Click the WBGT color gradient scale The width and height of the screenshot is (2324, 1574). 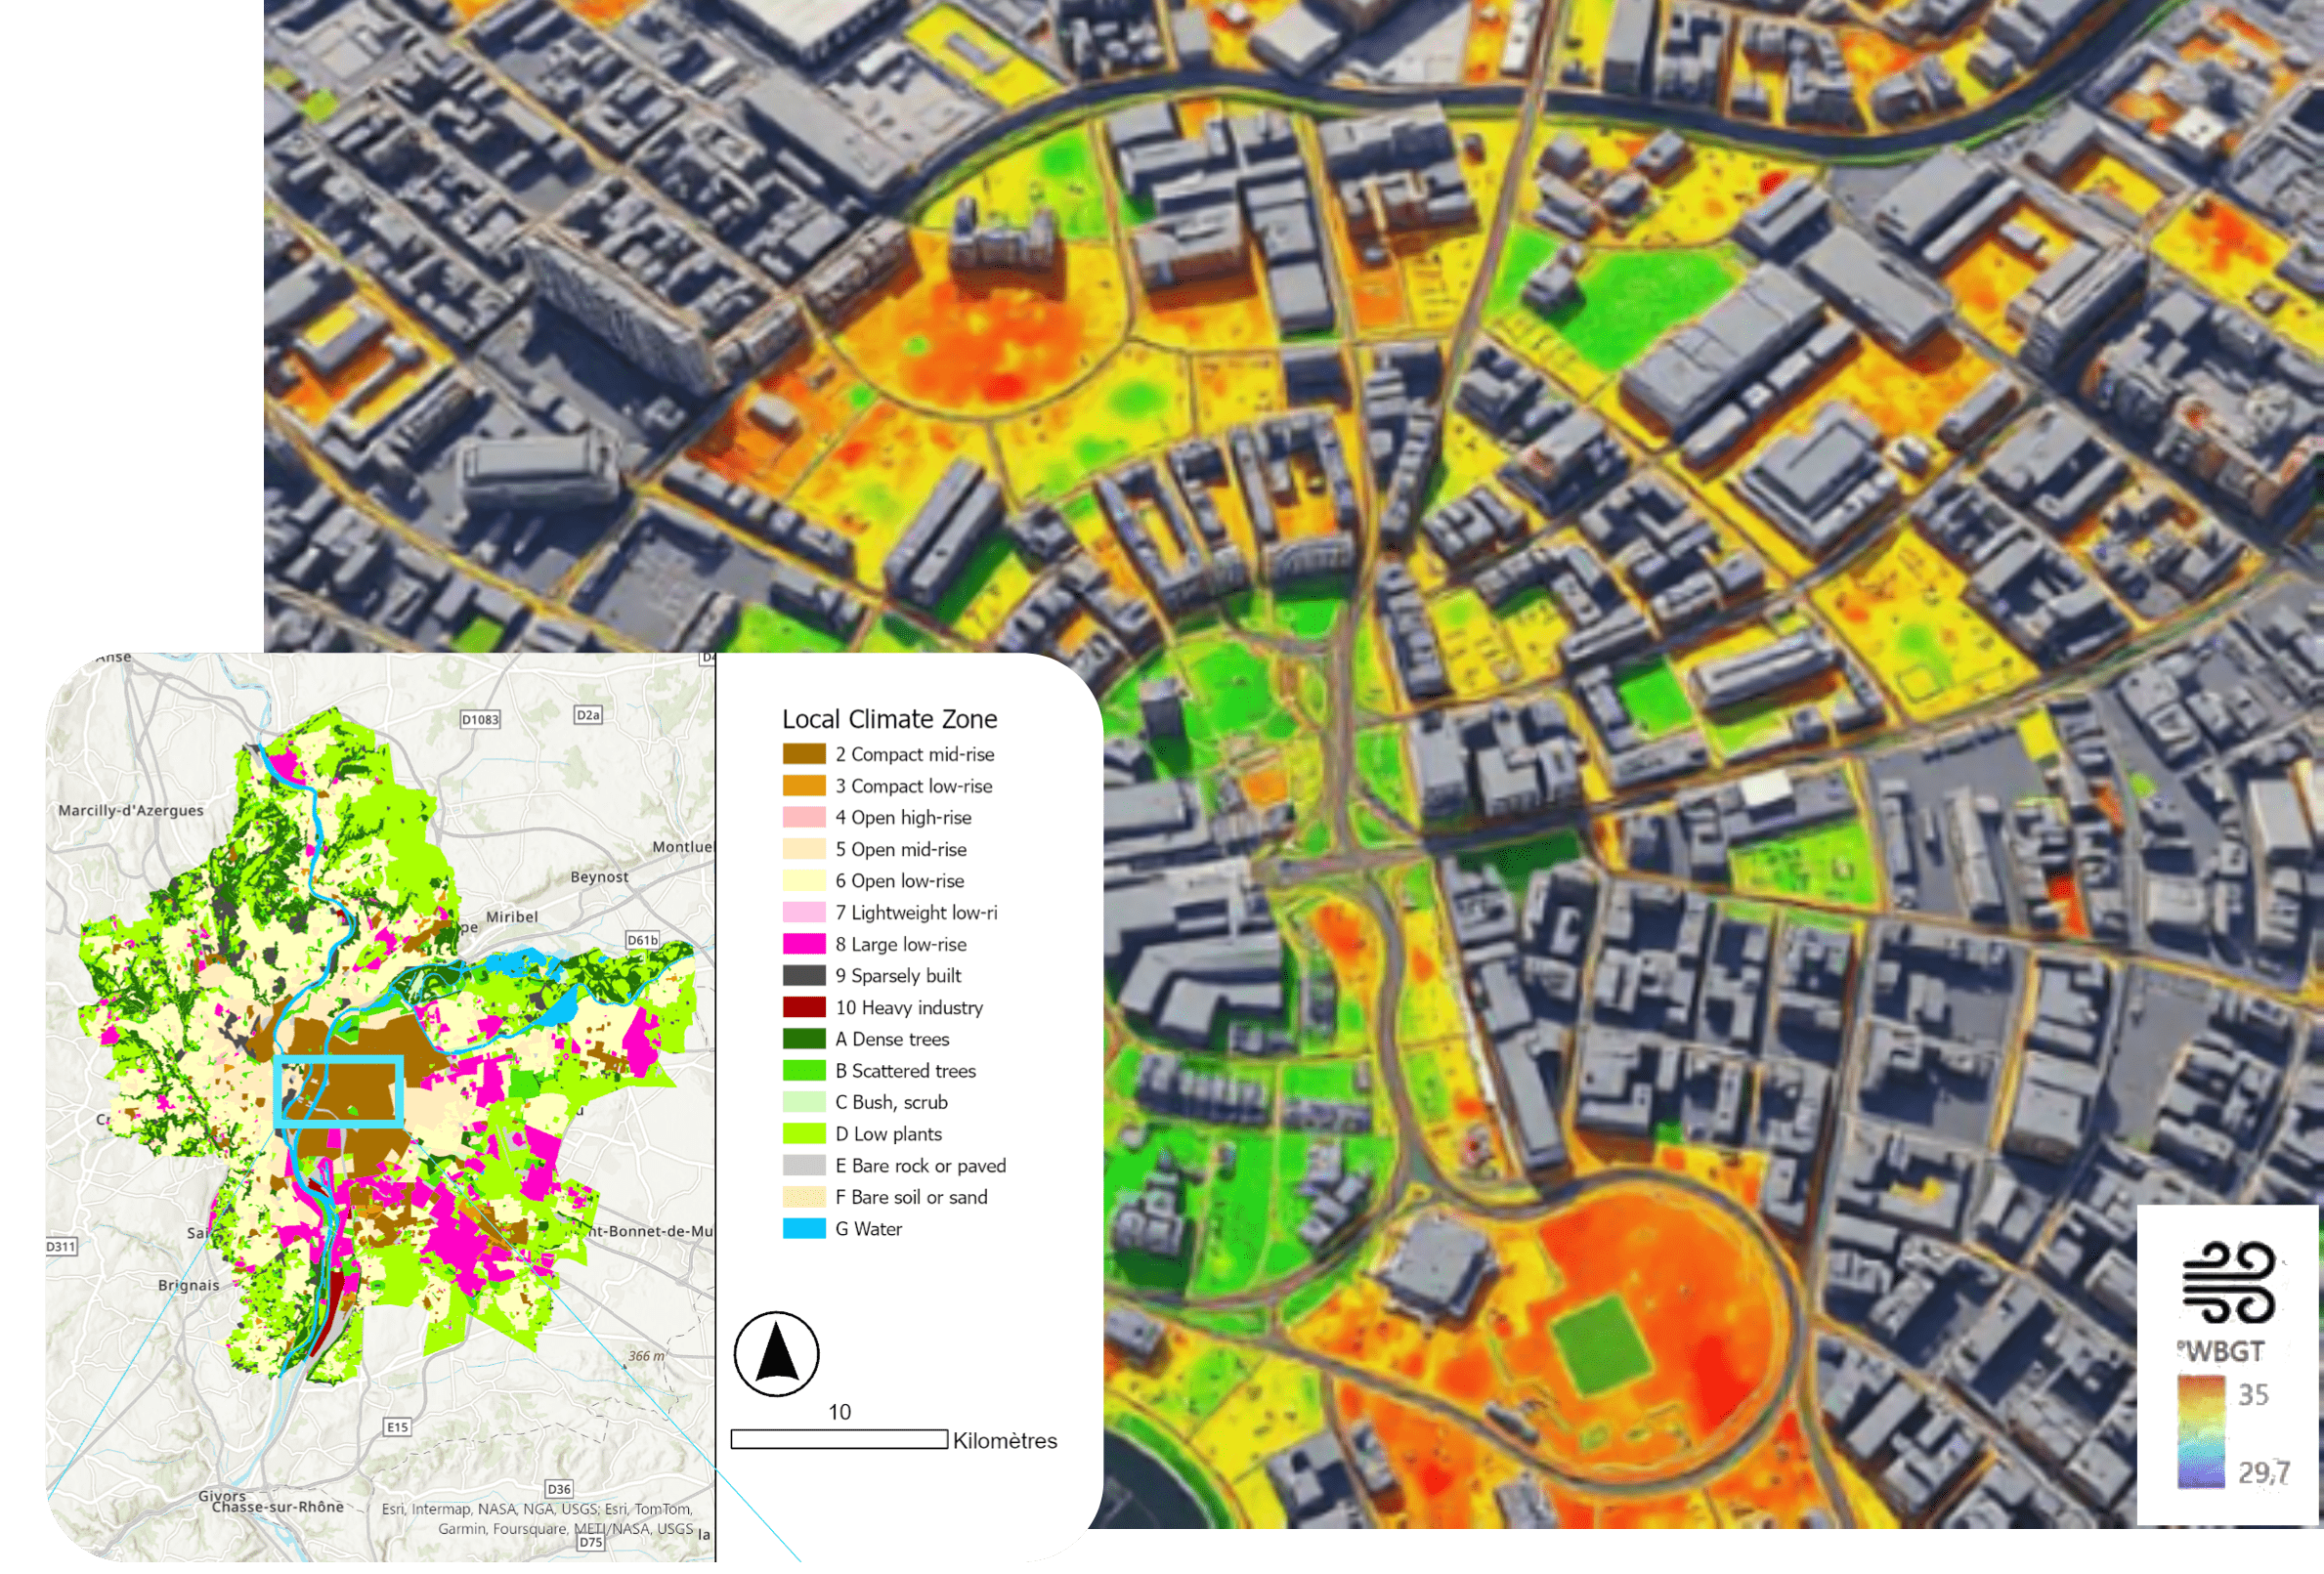pyautogui.click(x=2201, y=1432)
